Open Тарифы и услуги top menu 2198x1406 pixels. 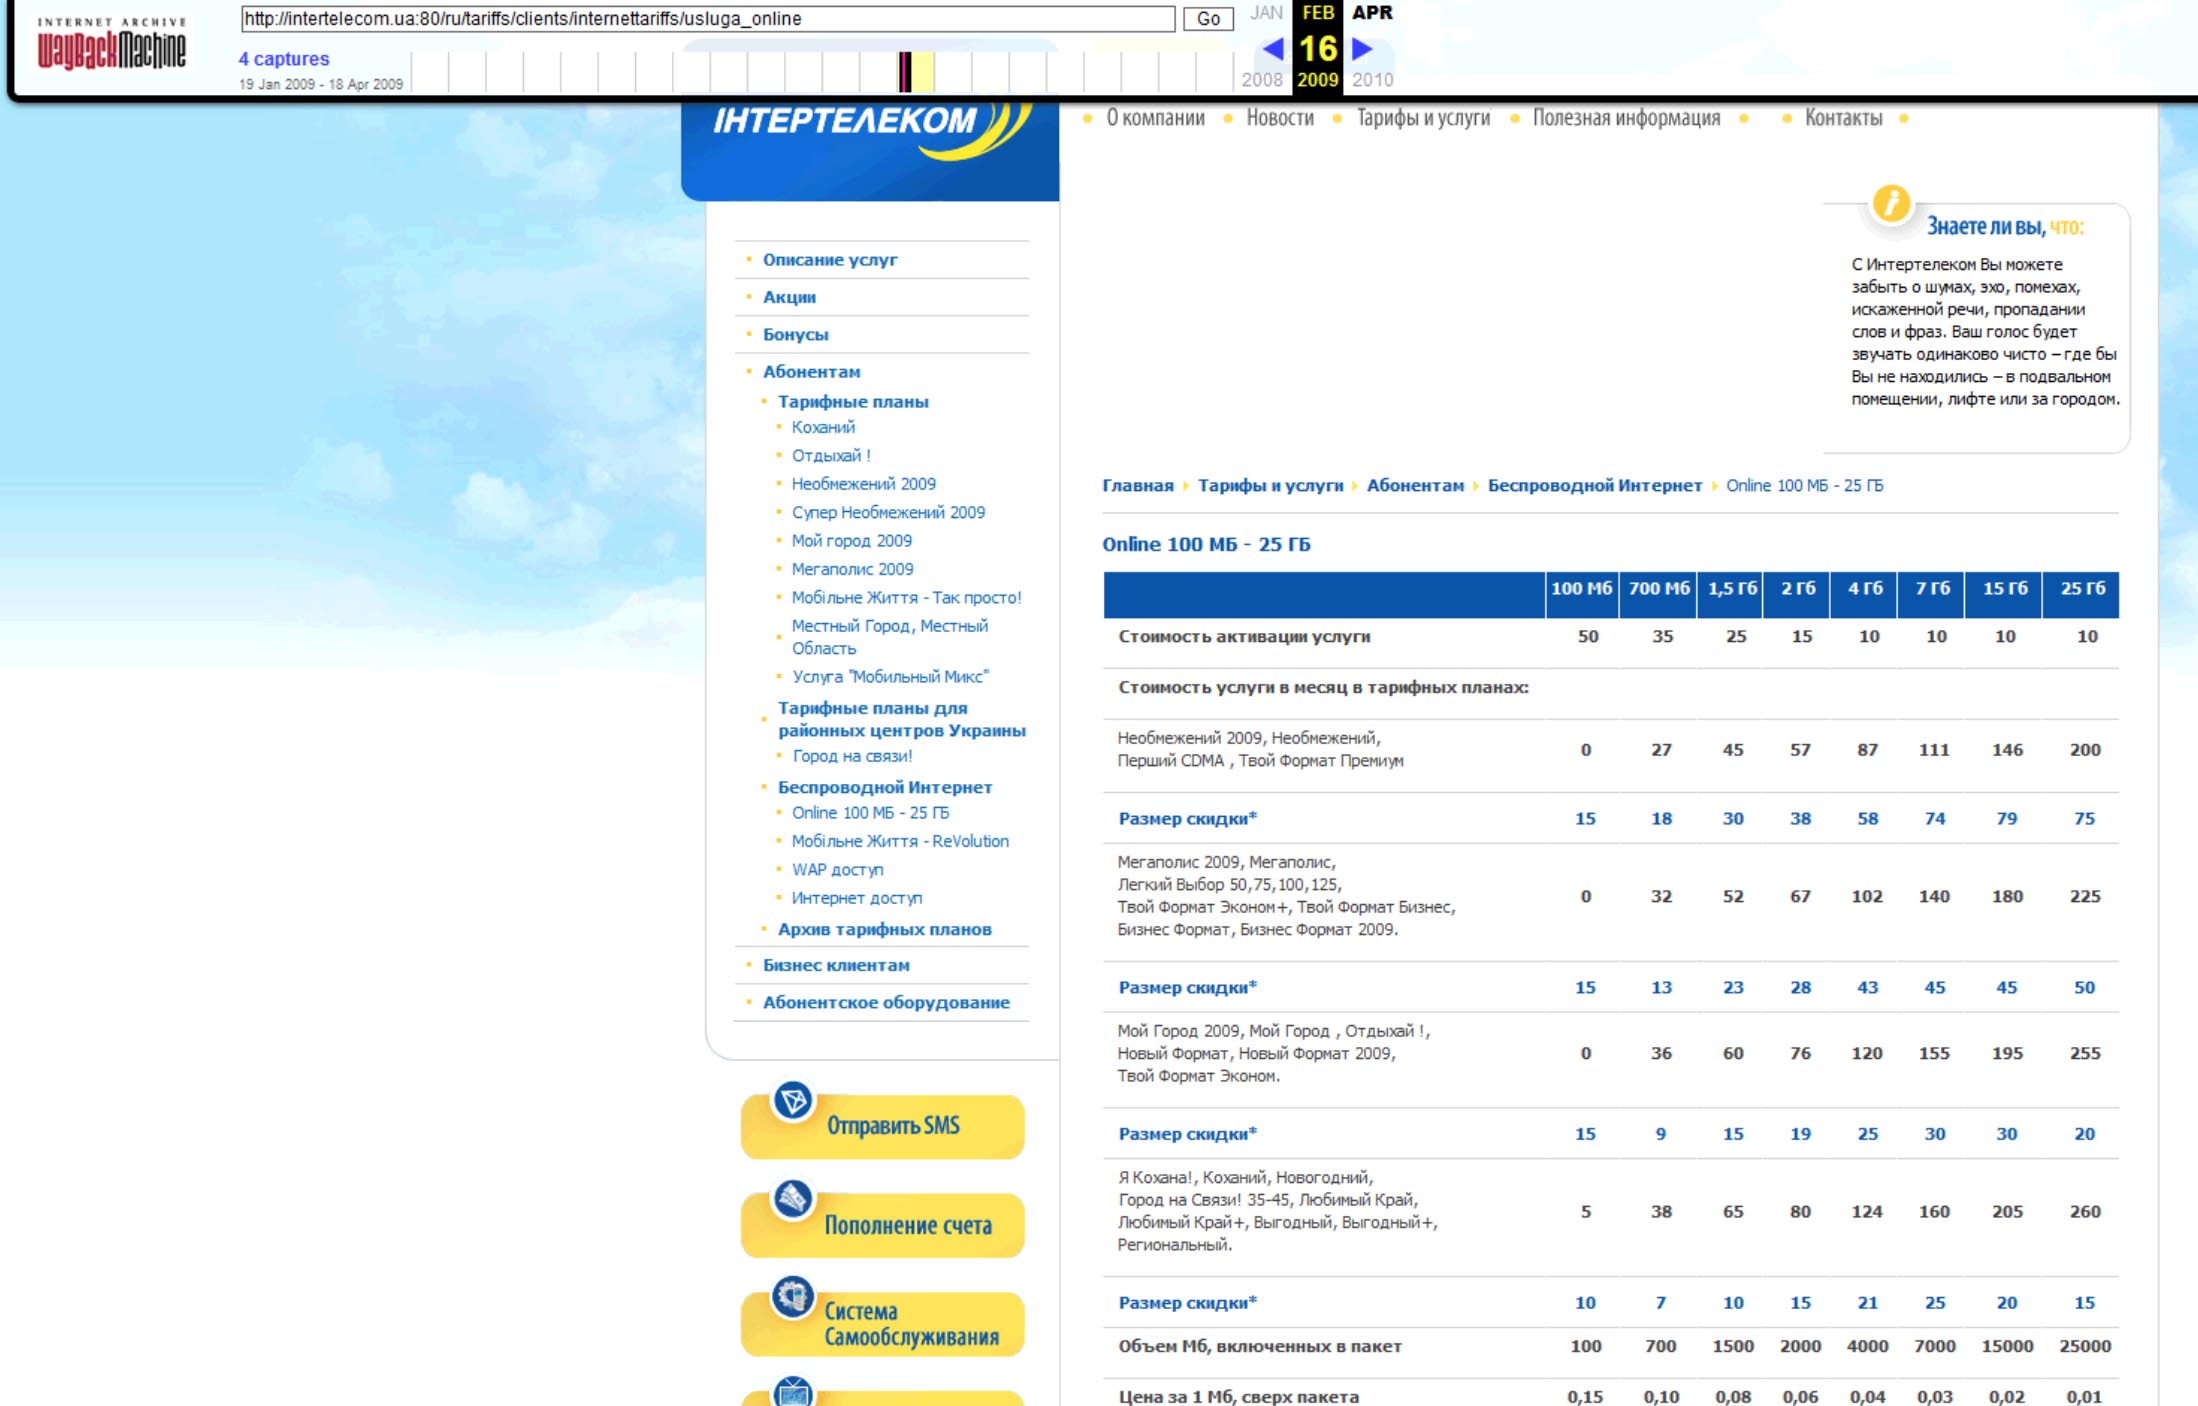1422,118
